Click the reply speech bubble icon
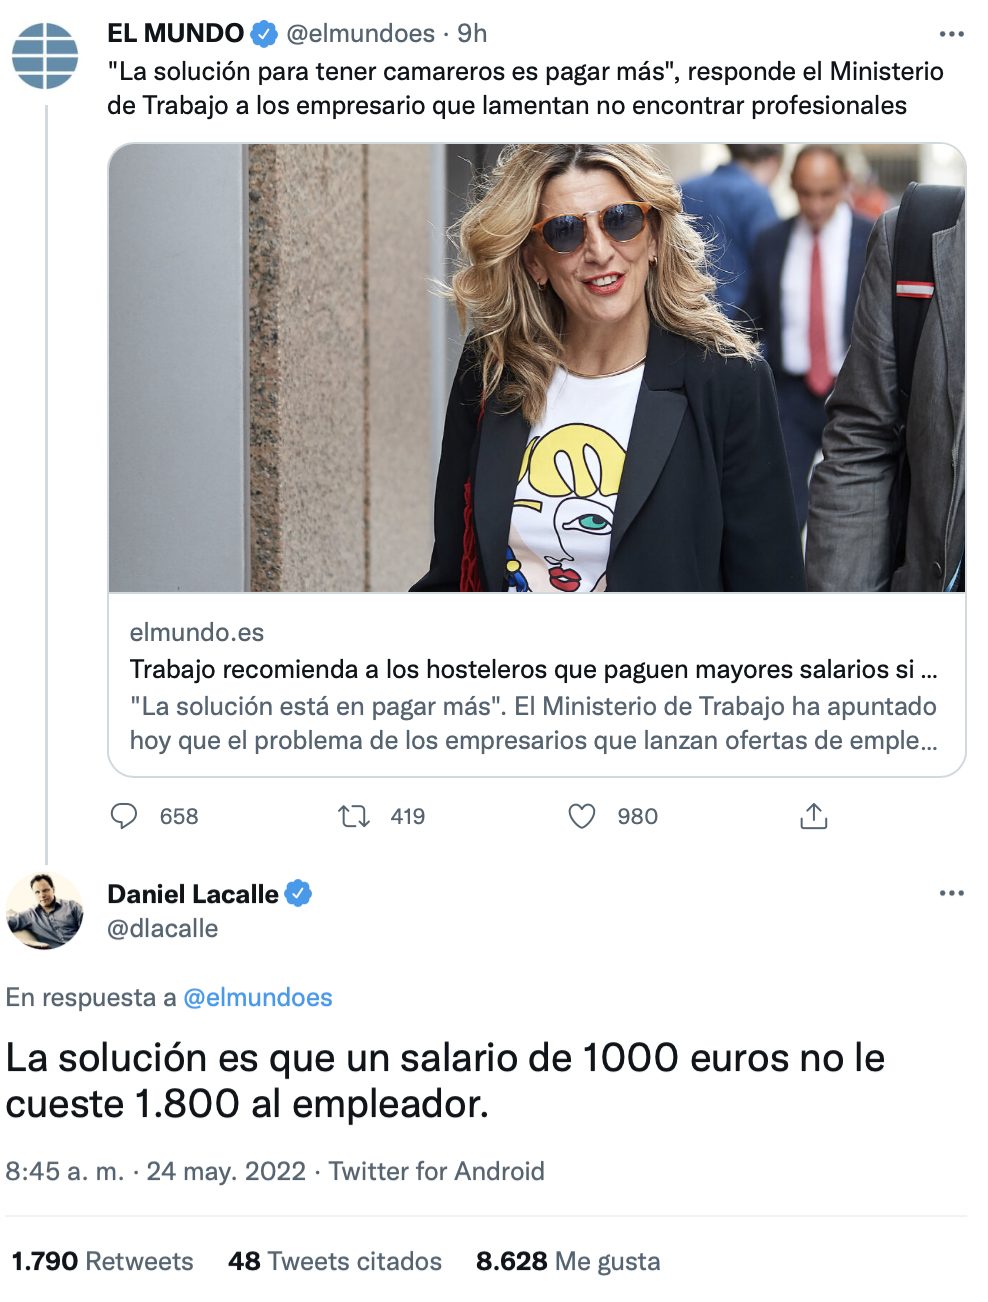Screen dimensions: 988x1302 pyautogui.click(x=124, y=816)
